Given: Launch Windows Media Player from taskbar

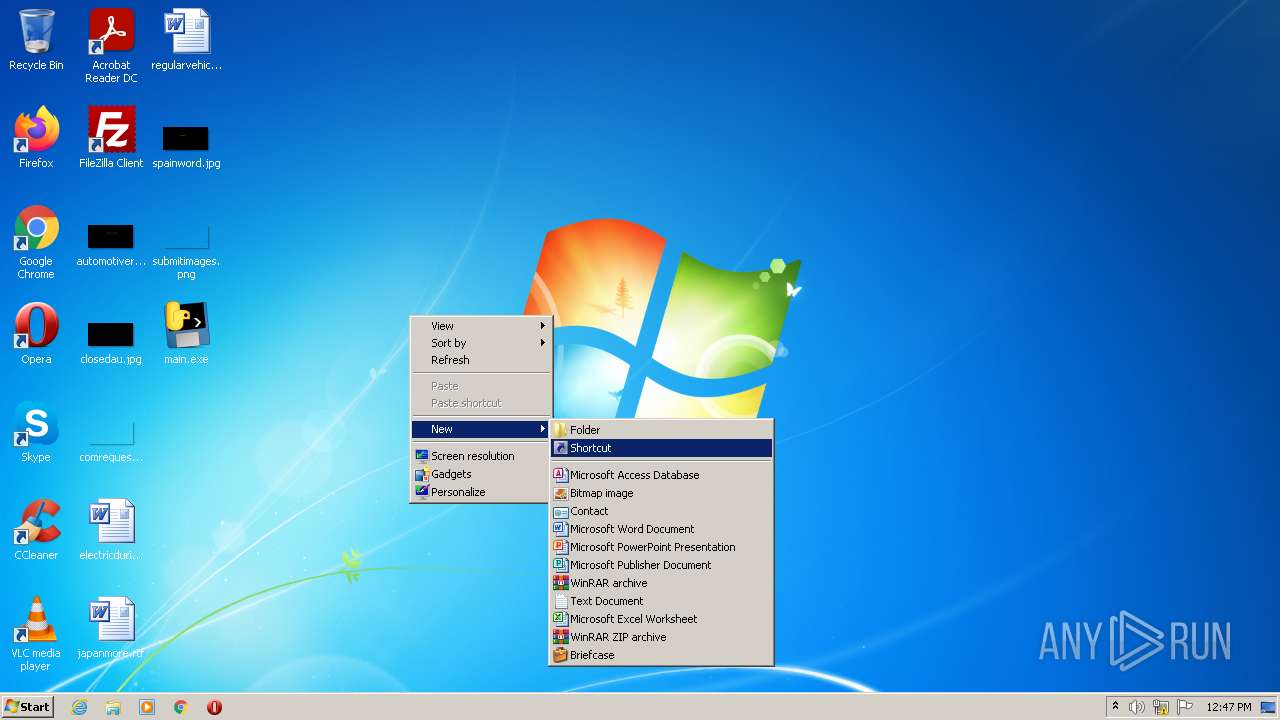Looking at the screenshot, I should pos(147,707).
